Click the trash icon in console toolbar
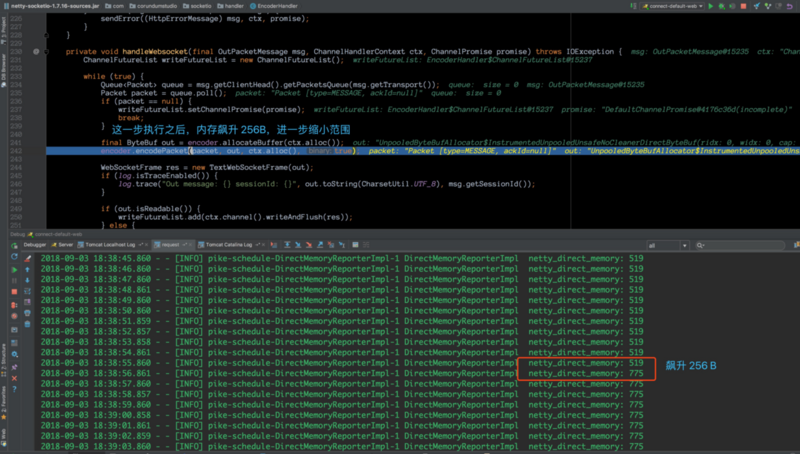This screenshot has height=454, width=800. pos(28,324)
